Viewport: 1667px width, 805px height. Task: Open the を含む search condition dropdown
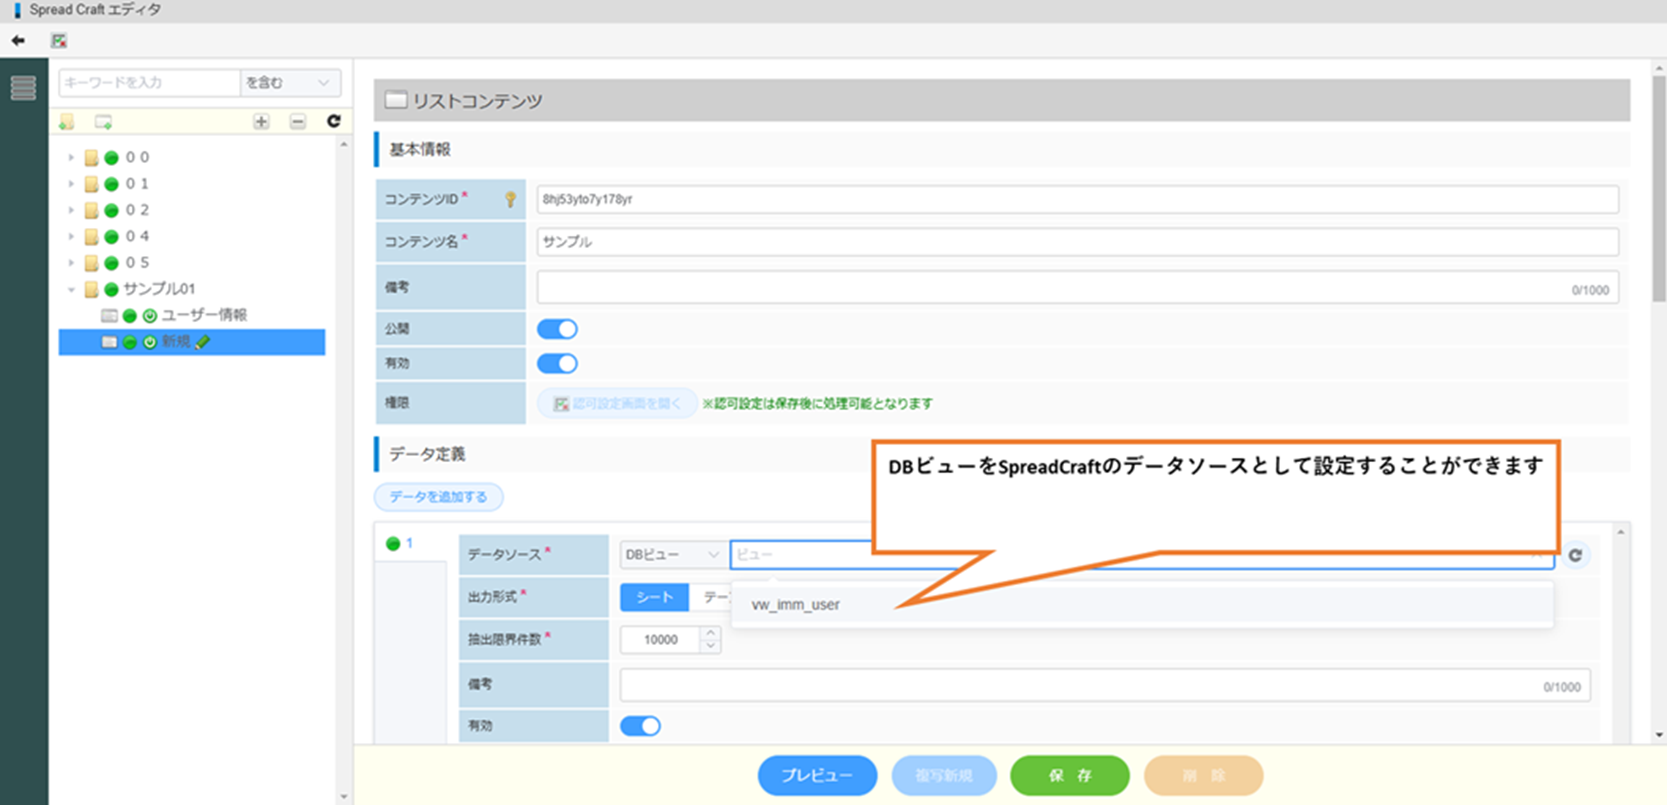click(x=289, y=83)
